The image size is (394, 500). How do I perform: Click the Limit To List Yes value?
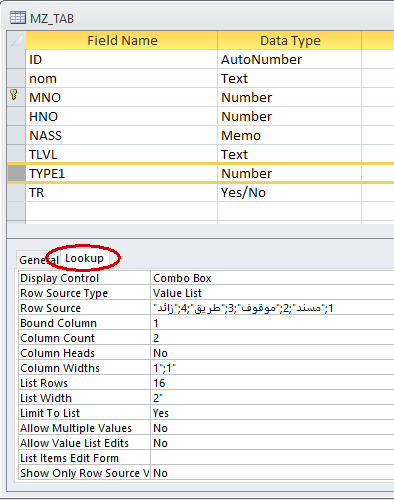click(x=272, y=413)
